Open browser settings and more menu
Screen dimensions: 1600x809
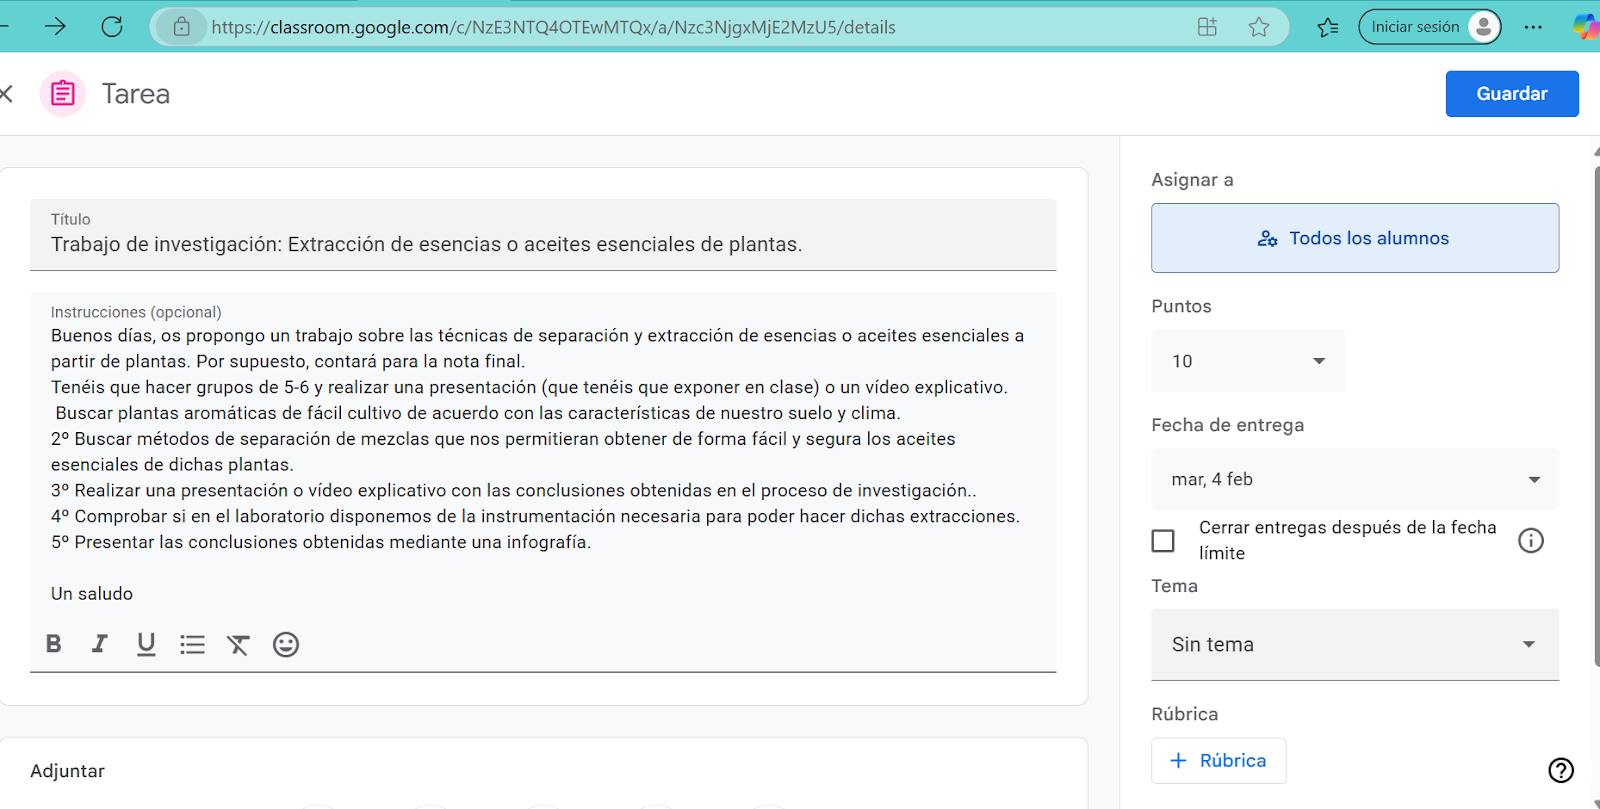tap(1533, 27)
